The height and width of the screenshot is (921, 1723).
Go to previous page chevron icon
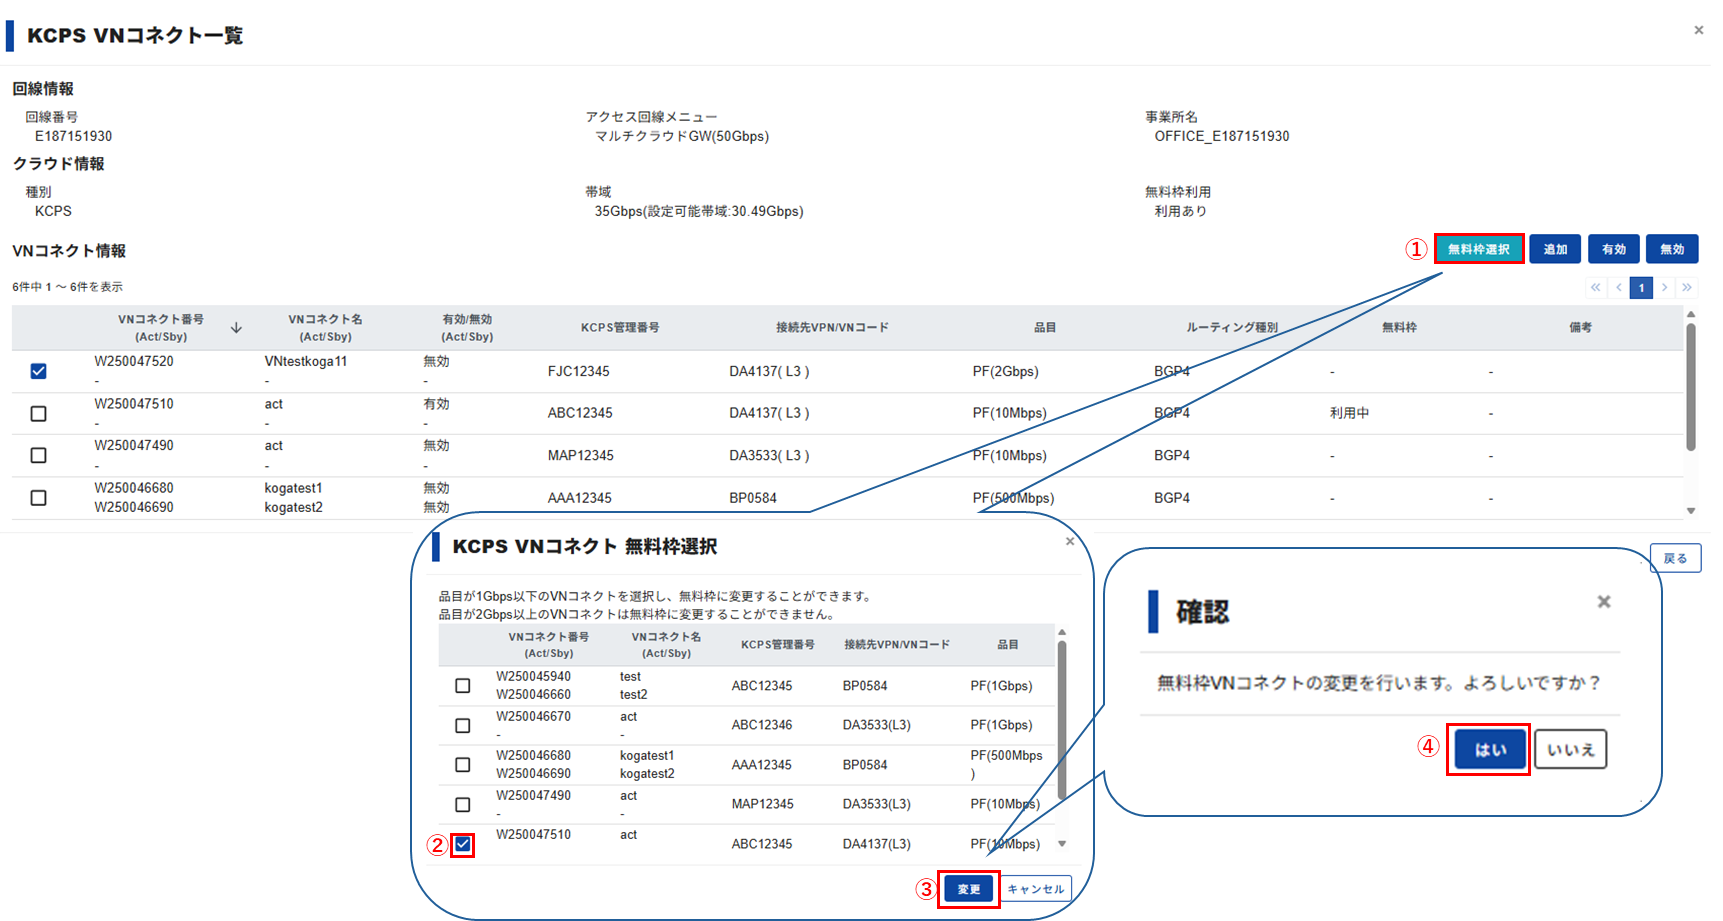tap(1618, 288)
